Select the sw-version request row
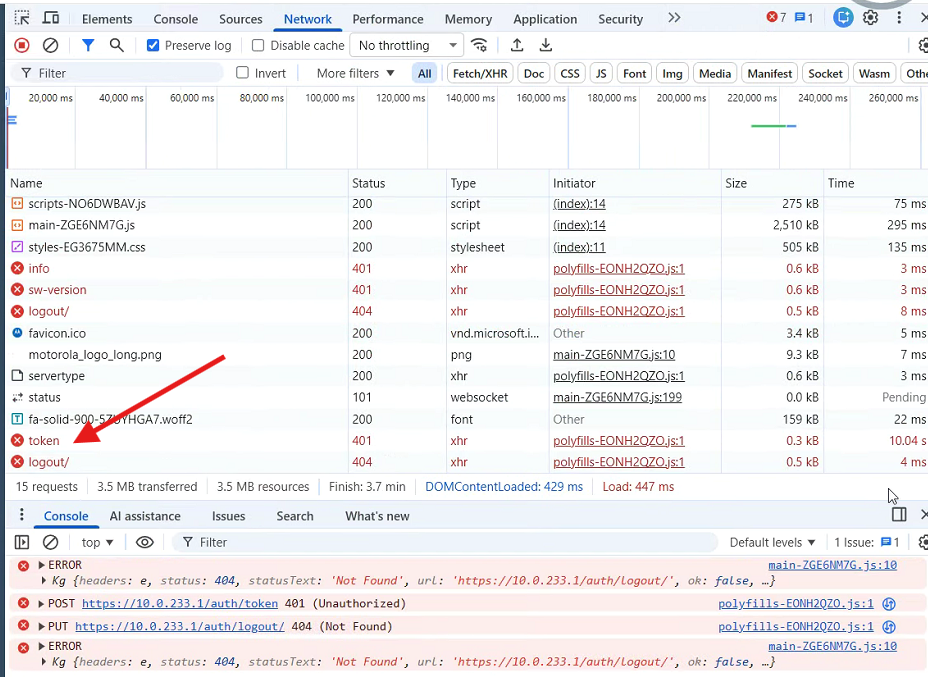This screenshot has width=928, height=677. (x=466, y=290)
